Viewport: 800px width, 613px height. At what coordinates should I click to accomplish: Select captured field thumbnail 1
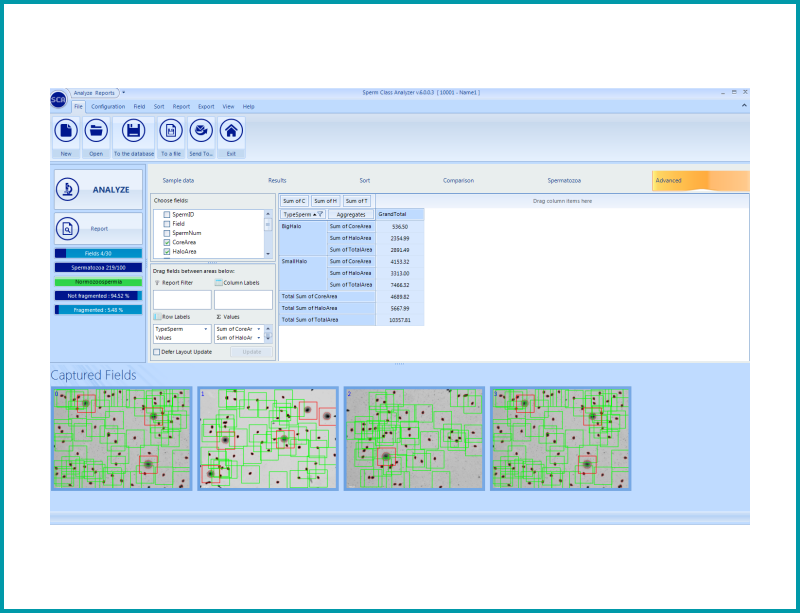pyautogui.click(x=268, y=439)
